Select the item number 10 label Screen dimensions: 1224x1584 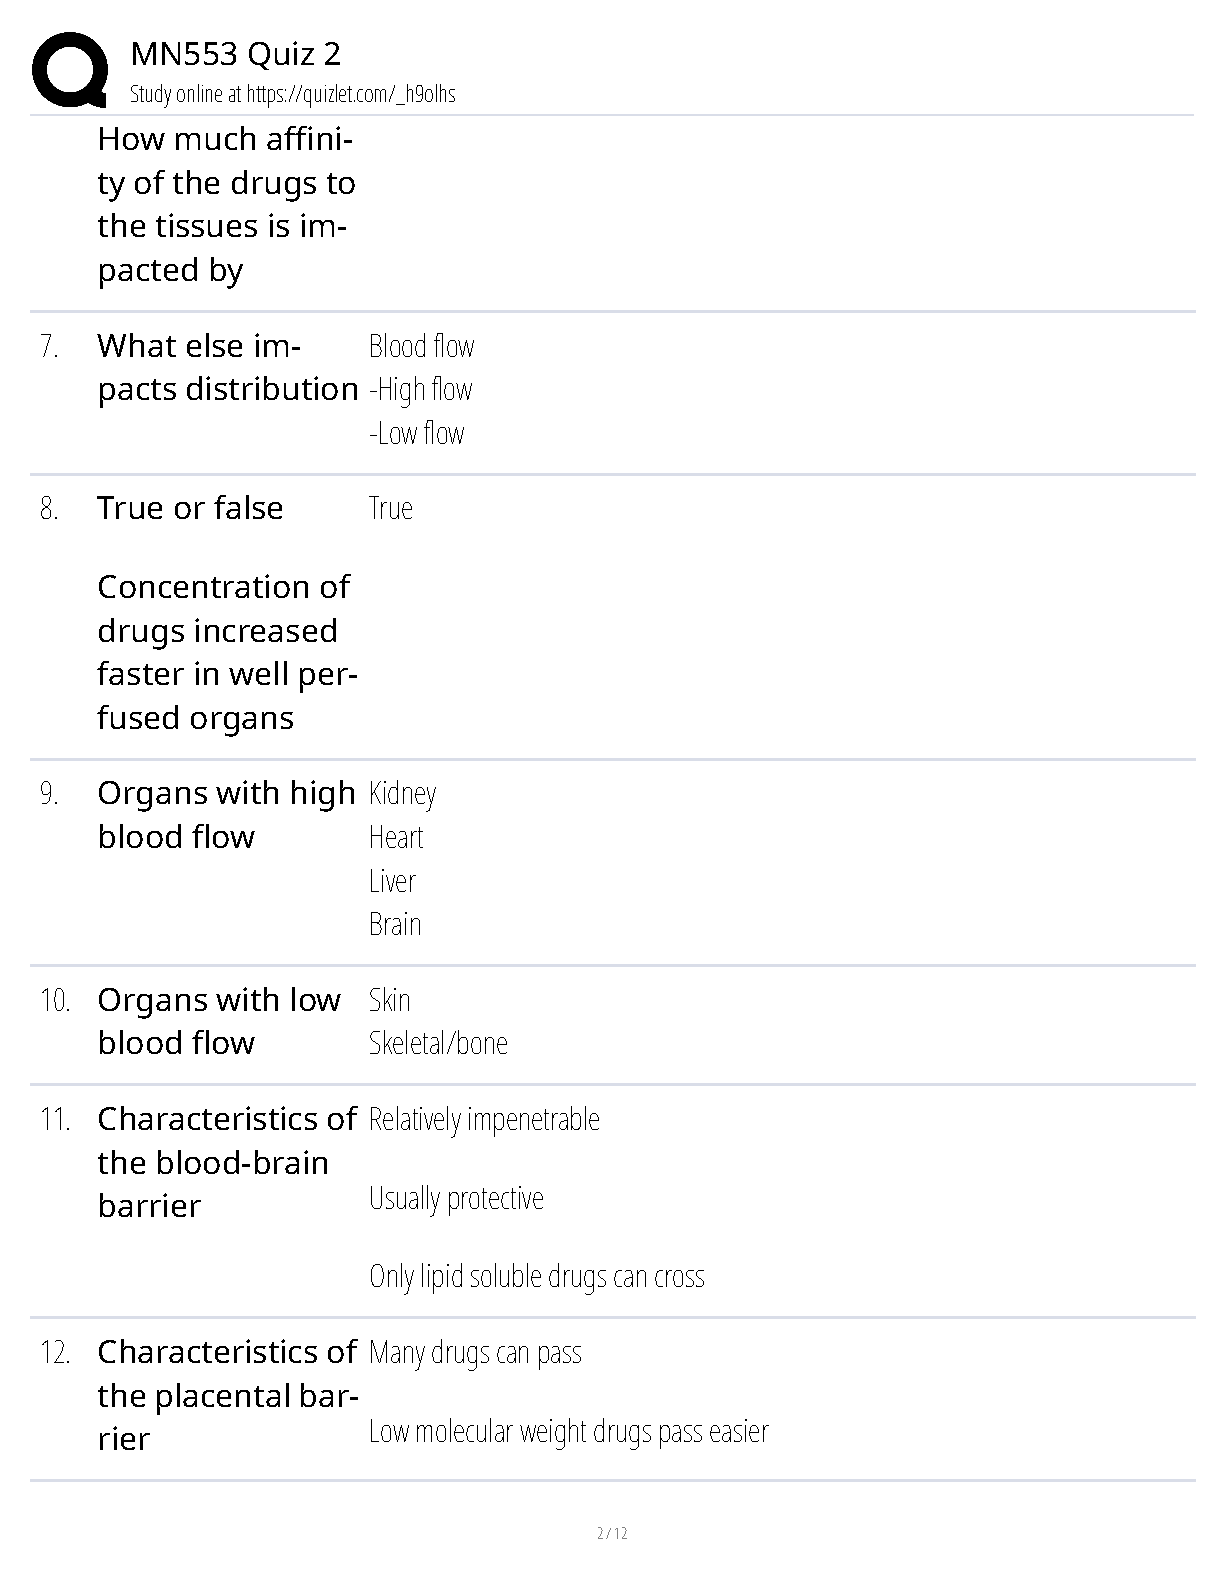click(55, 1000)
